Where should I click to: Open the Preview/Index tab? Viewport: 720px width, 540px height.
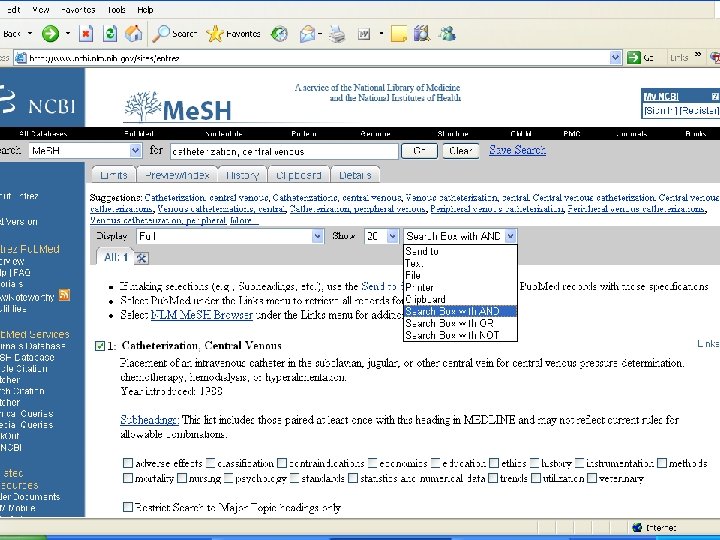point(177,175)
